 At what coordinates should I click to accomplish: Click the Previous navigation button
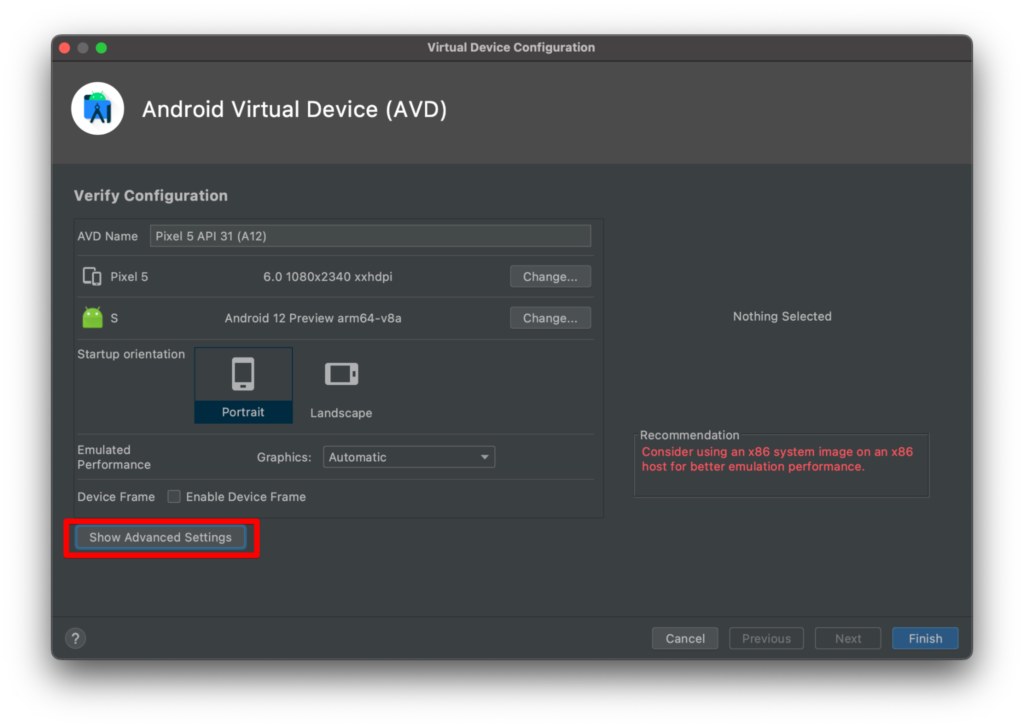click(x=766, y=638)
